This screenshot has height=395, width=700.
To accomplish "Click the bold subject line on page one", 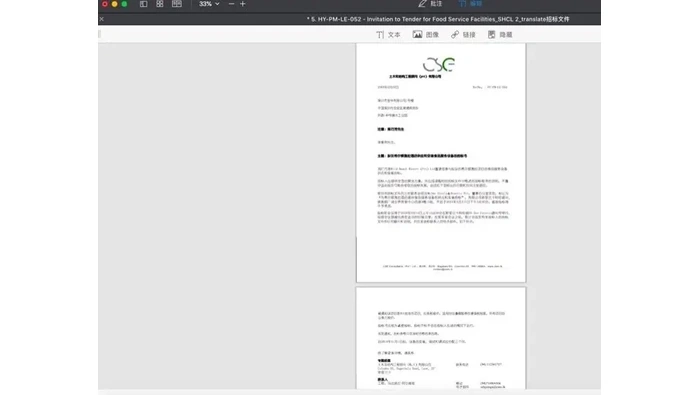I will 422,156.
